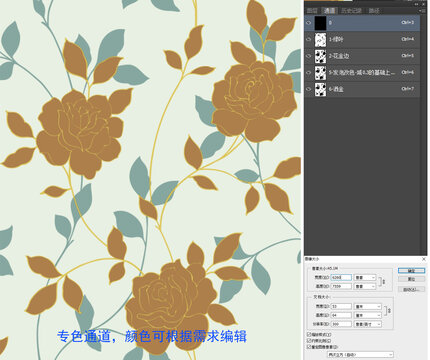Screen dimensions: 430x360
Task: Select the black thumbnail of the top channel
Action: (320, 23)
